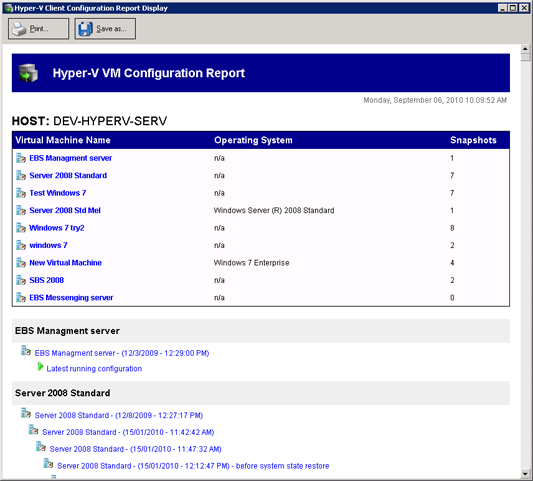Viewport: 533px width, 481px height.
Task: Open EBS Managment server 12/3/2009 snapshot link
Action: pyautogui.click(x=122, y=353)
